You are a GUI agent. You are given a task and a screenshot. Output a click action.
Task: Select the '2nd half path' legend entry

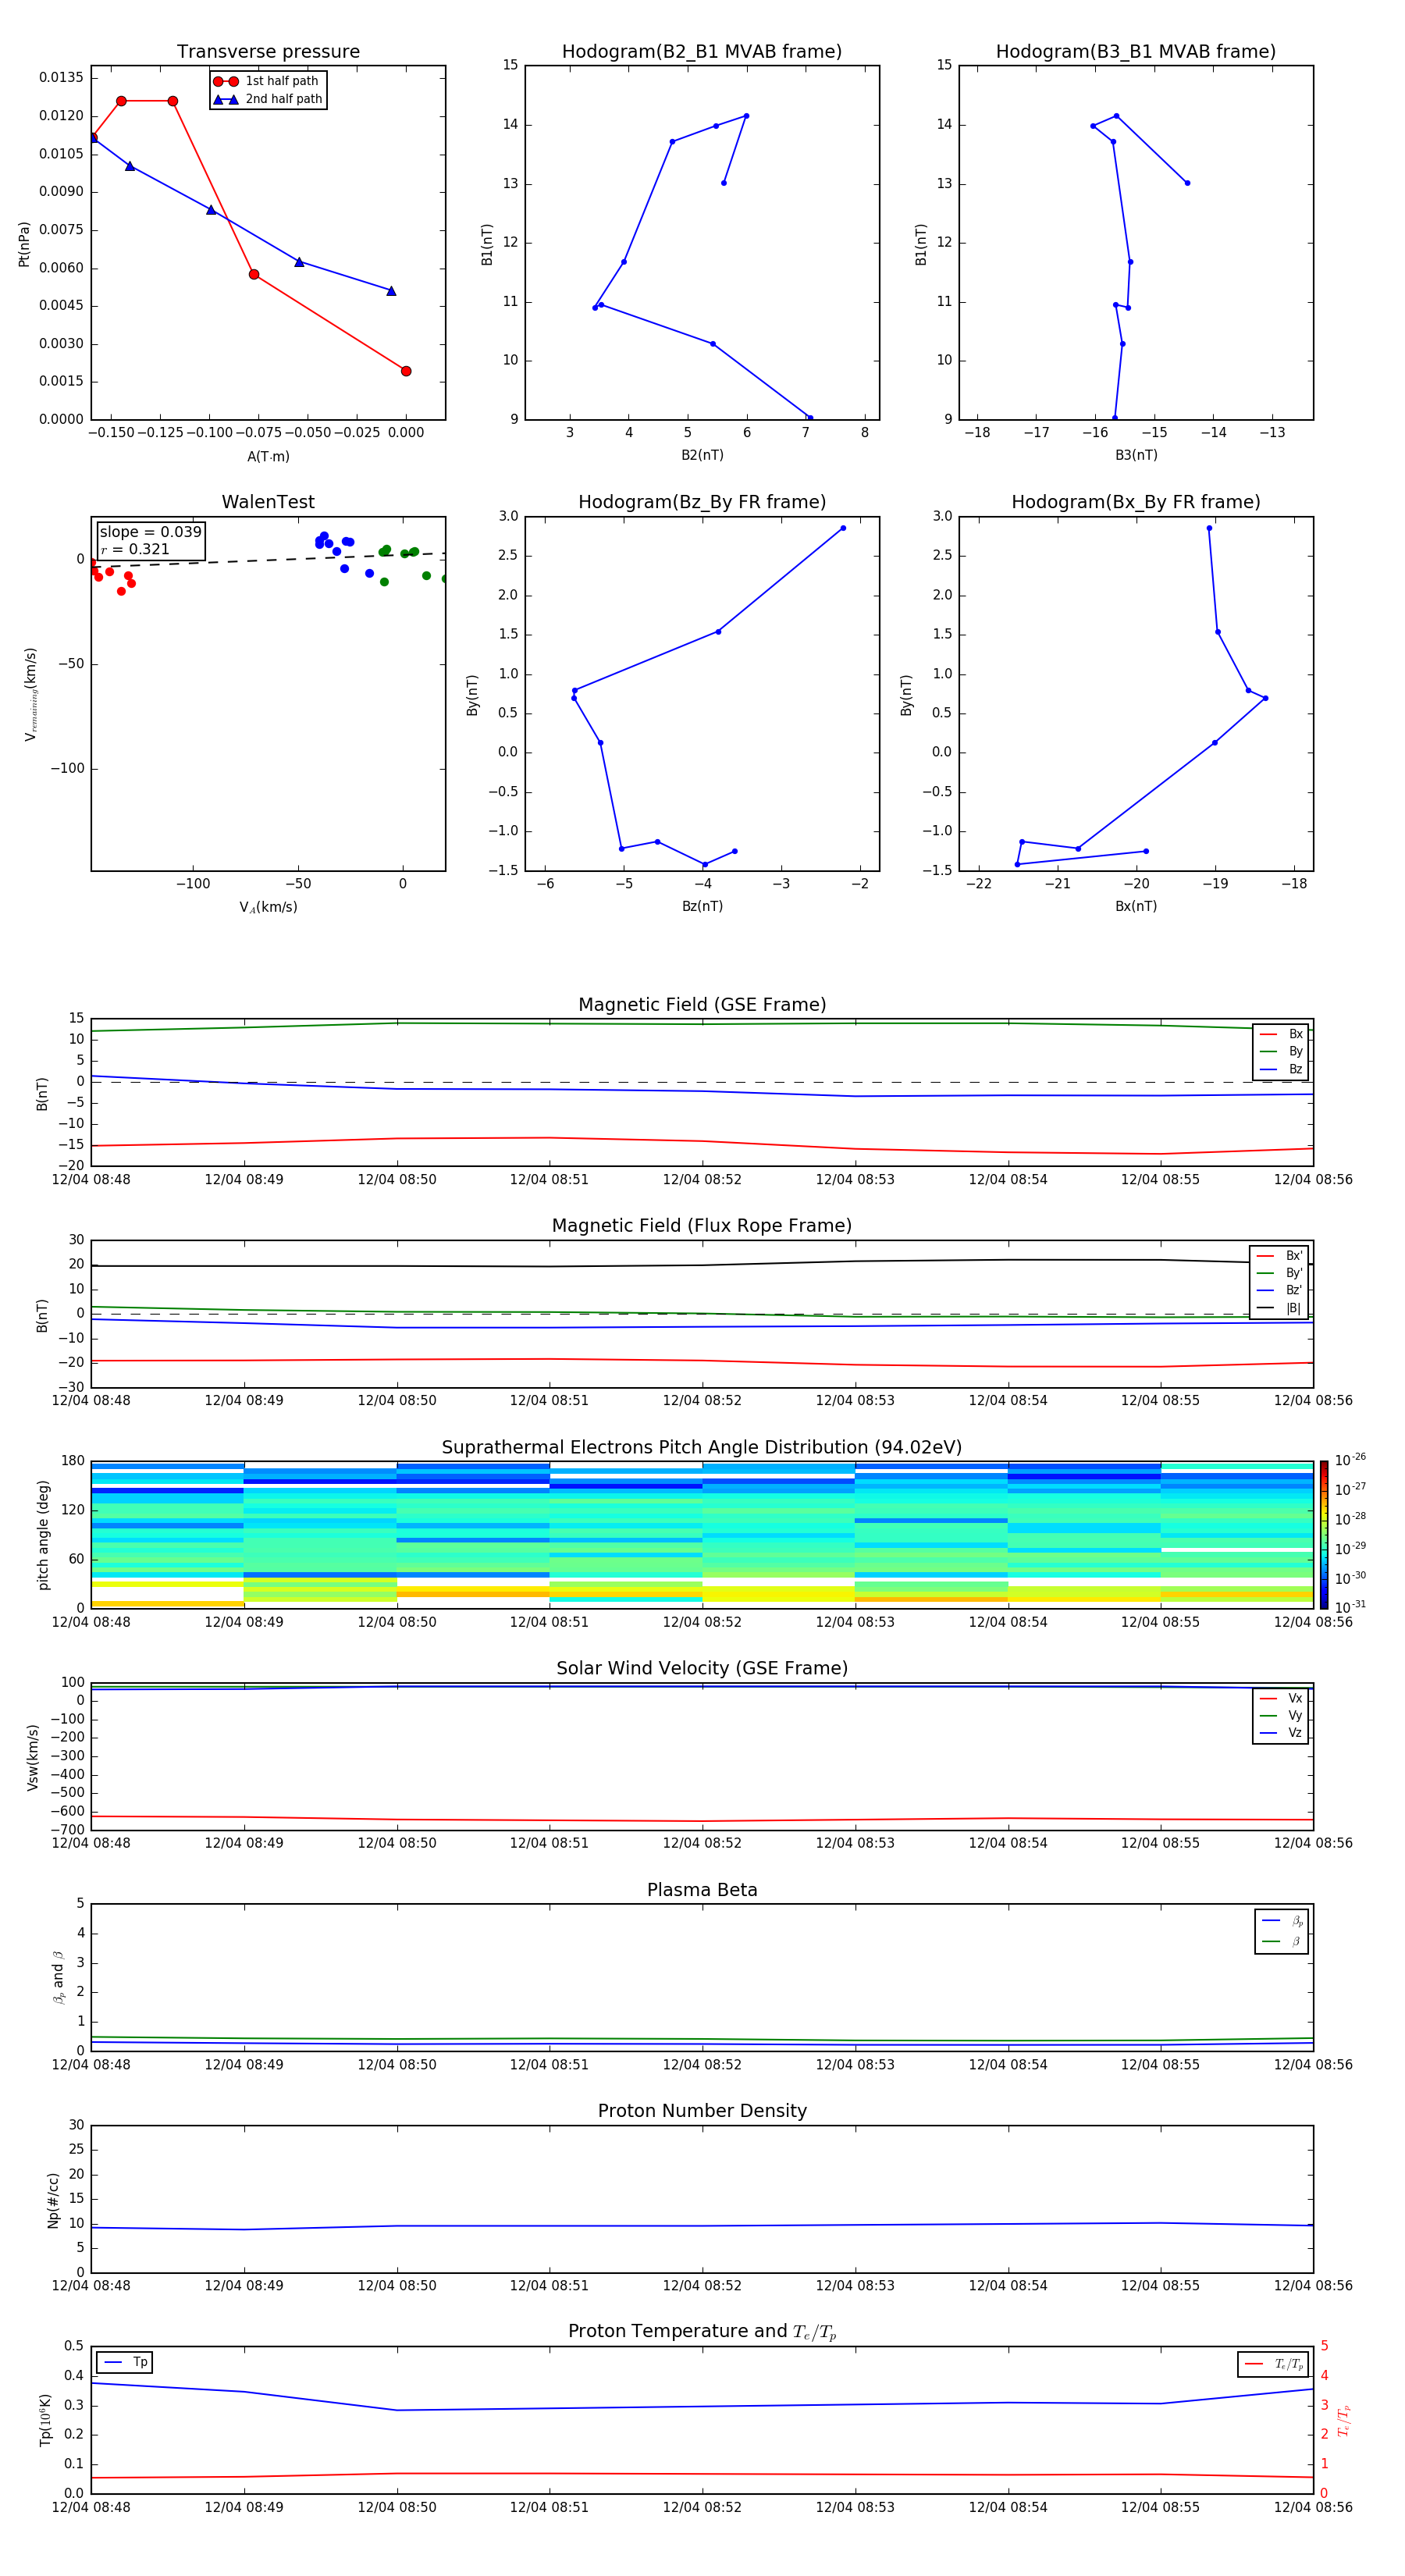(x=267, y=99)
